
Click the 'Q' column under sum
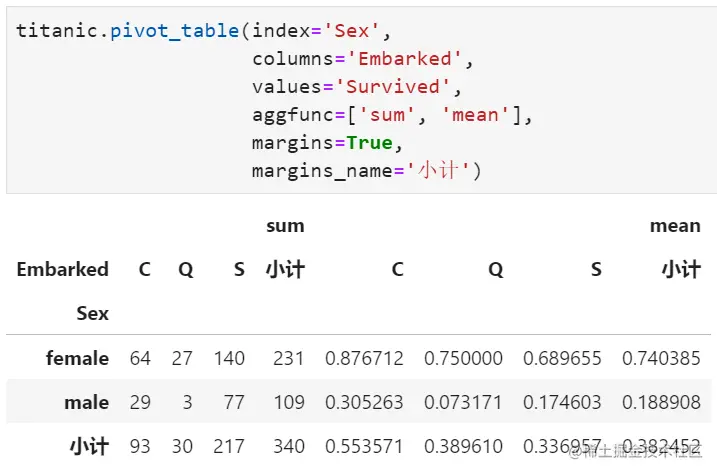(185, 269)
